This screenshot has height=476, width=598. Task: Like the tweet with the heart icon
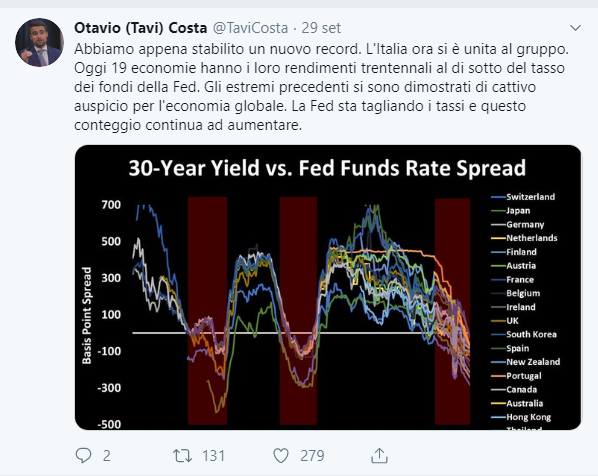pos(281,456)
